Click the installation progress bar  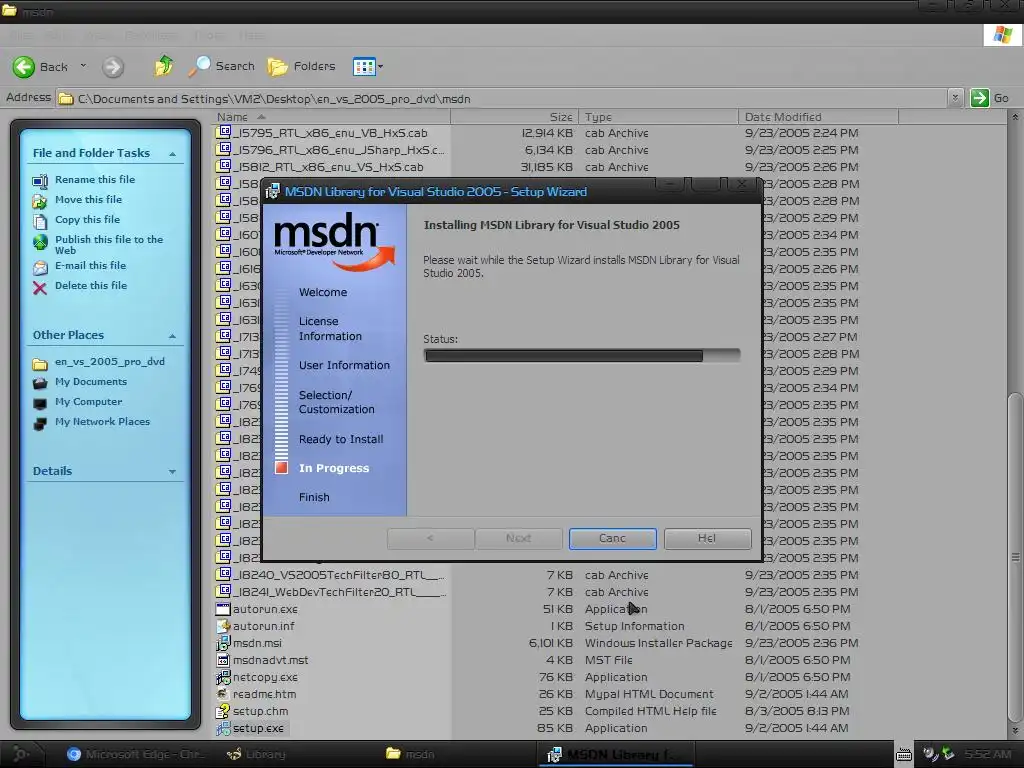click(x=582, y=355)
